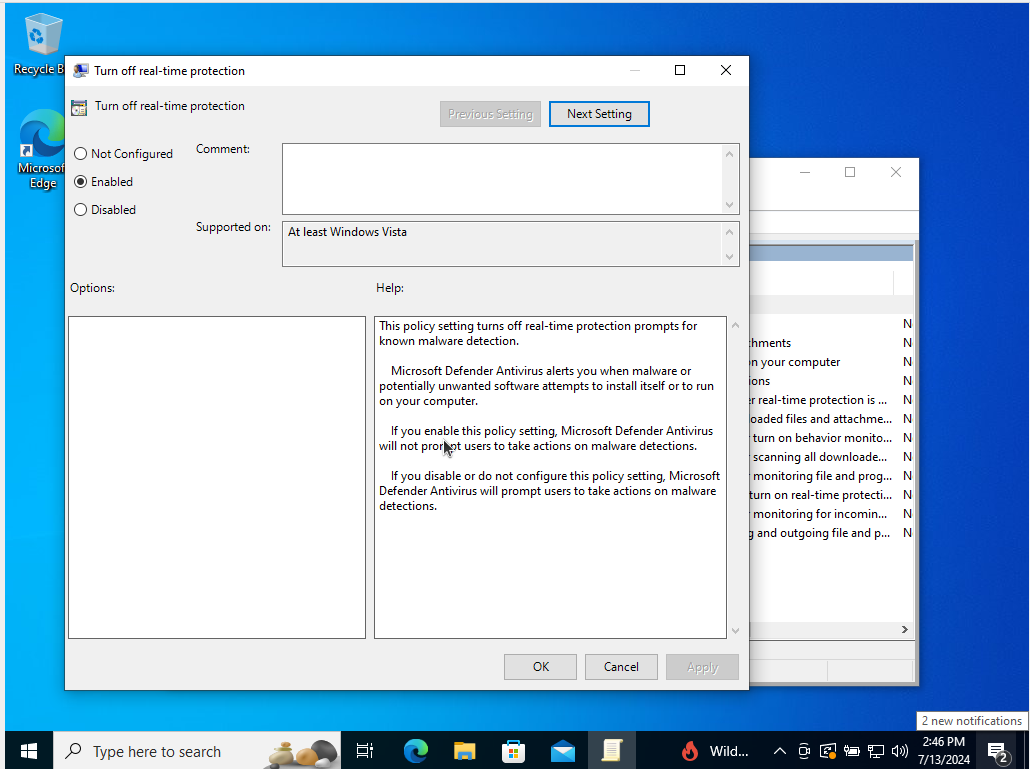Show hidden system tray icons
This screenshot has width=1030, height=769.
coord(779,751)
